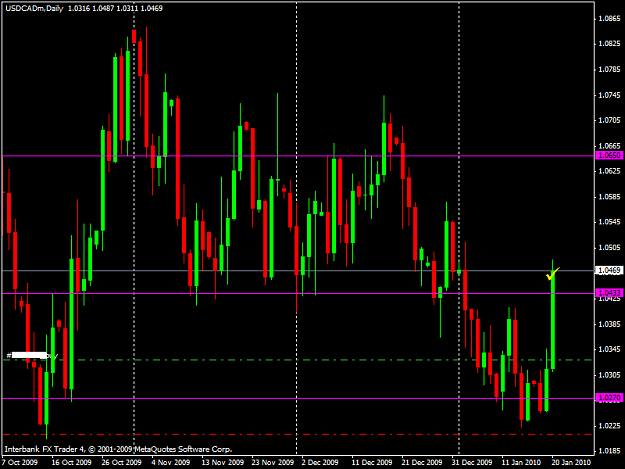Click the redacted buy order label
The height and width of the screenshot is (469, 625).
[33, 355]
